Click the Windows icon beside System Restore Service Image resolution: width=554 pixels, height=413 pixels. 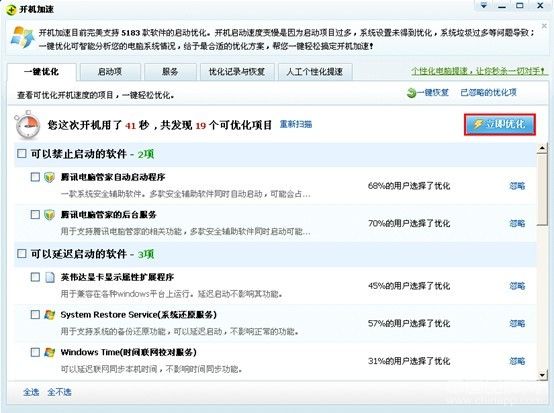tap(49, 314)
